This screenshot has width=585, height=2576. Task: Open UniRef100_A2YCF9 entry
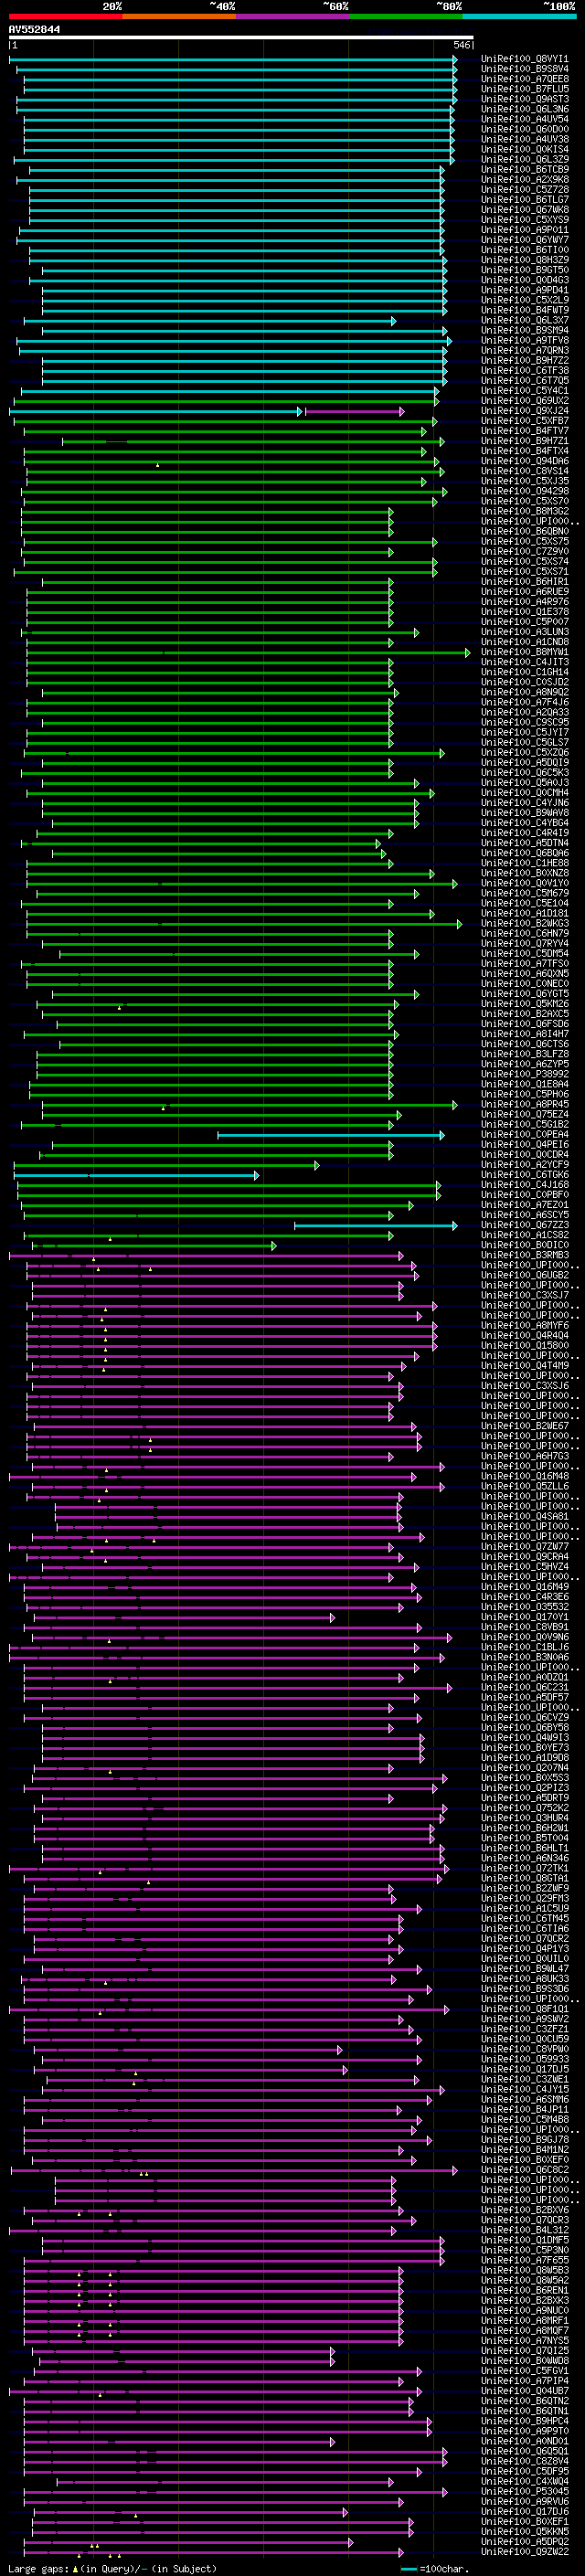click(525, 1165)
